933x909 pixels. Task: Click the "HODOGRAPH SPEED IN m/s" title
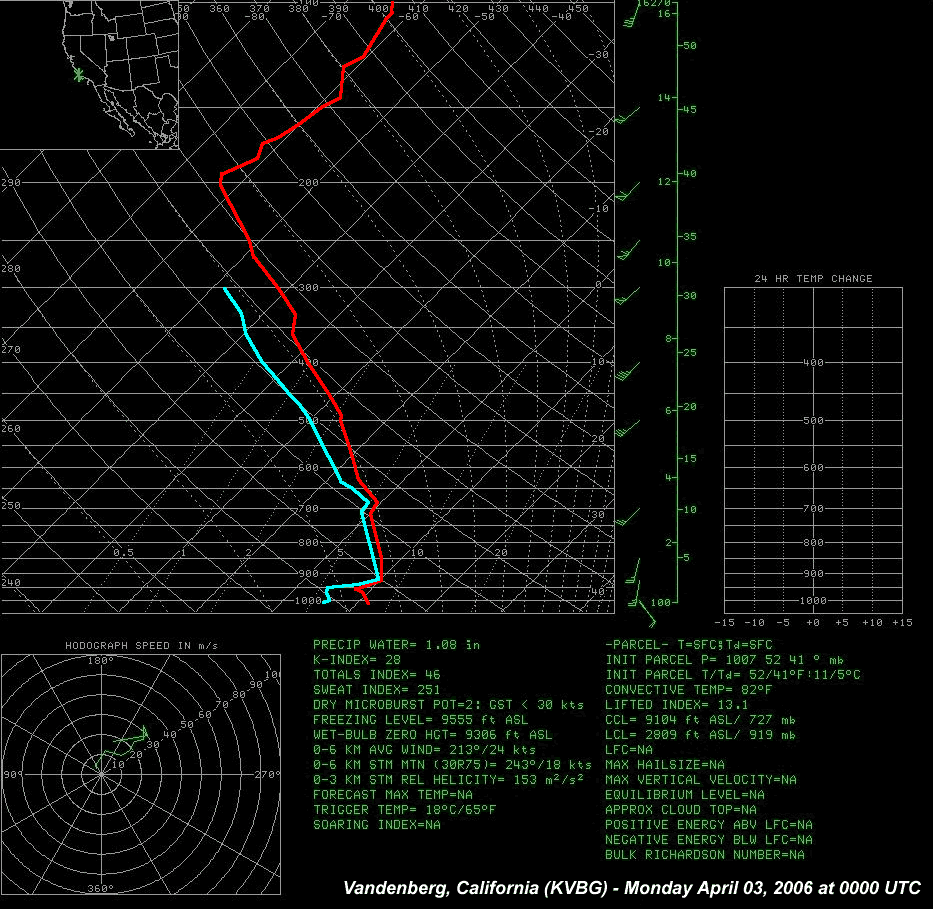pos(142,645)
